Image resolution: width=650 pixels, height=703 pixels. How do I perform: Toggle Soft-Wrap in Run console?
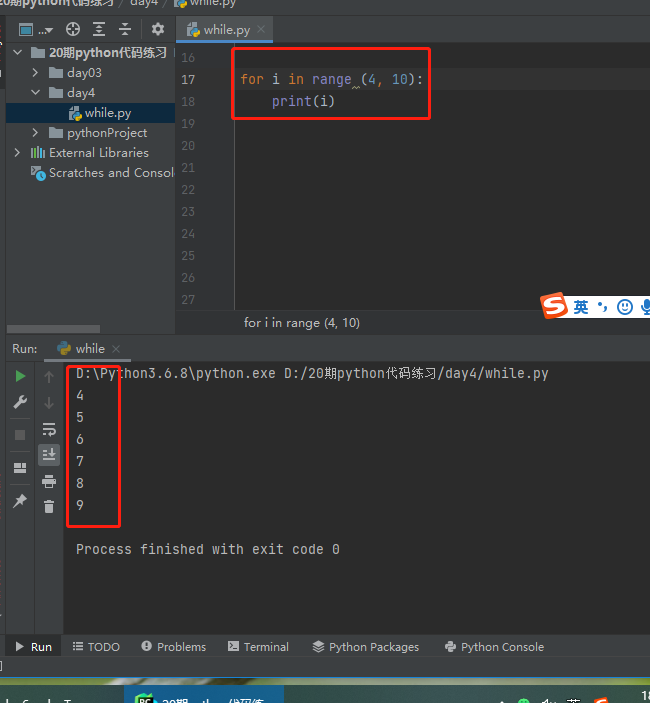(49, 429)
